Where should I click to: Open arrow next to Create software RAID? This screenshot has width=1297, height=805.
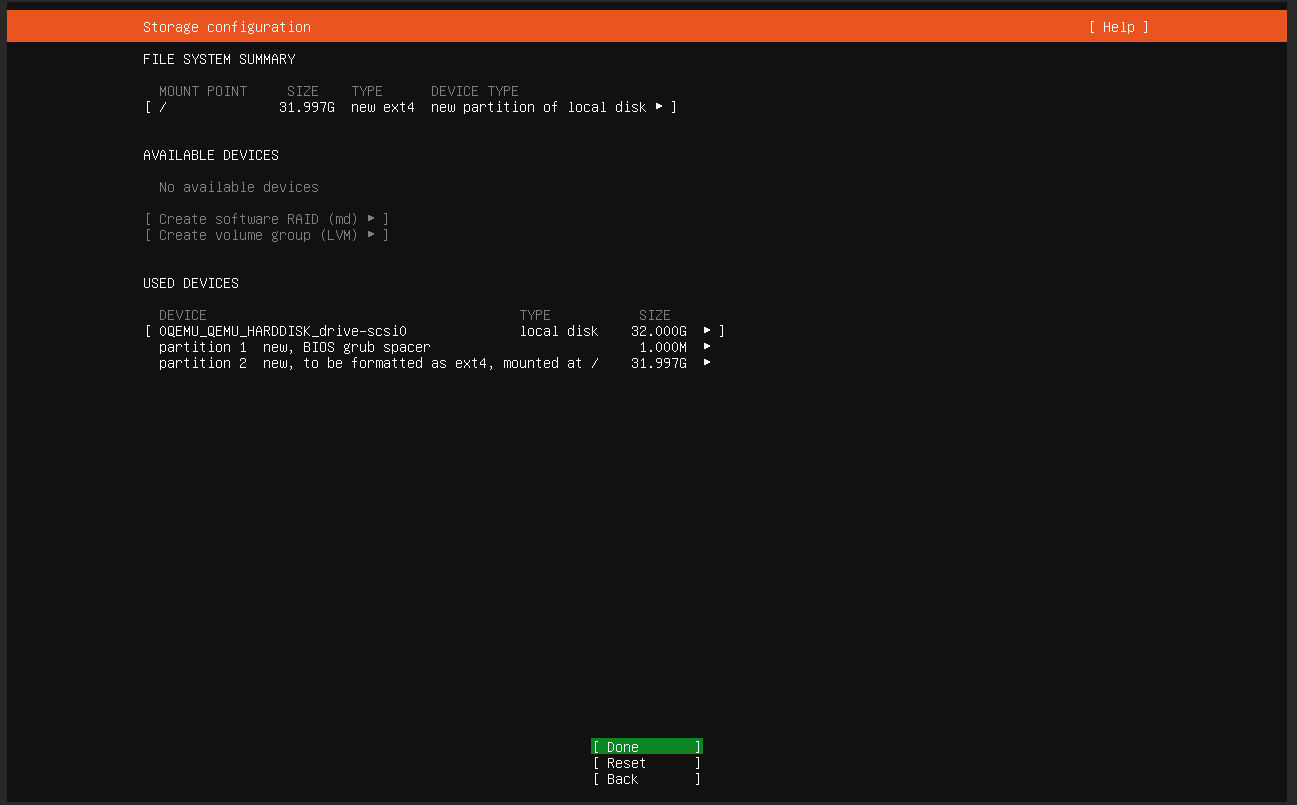(x=371, y=219)
